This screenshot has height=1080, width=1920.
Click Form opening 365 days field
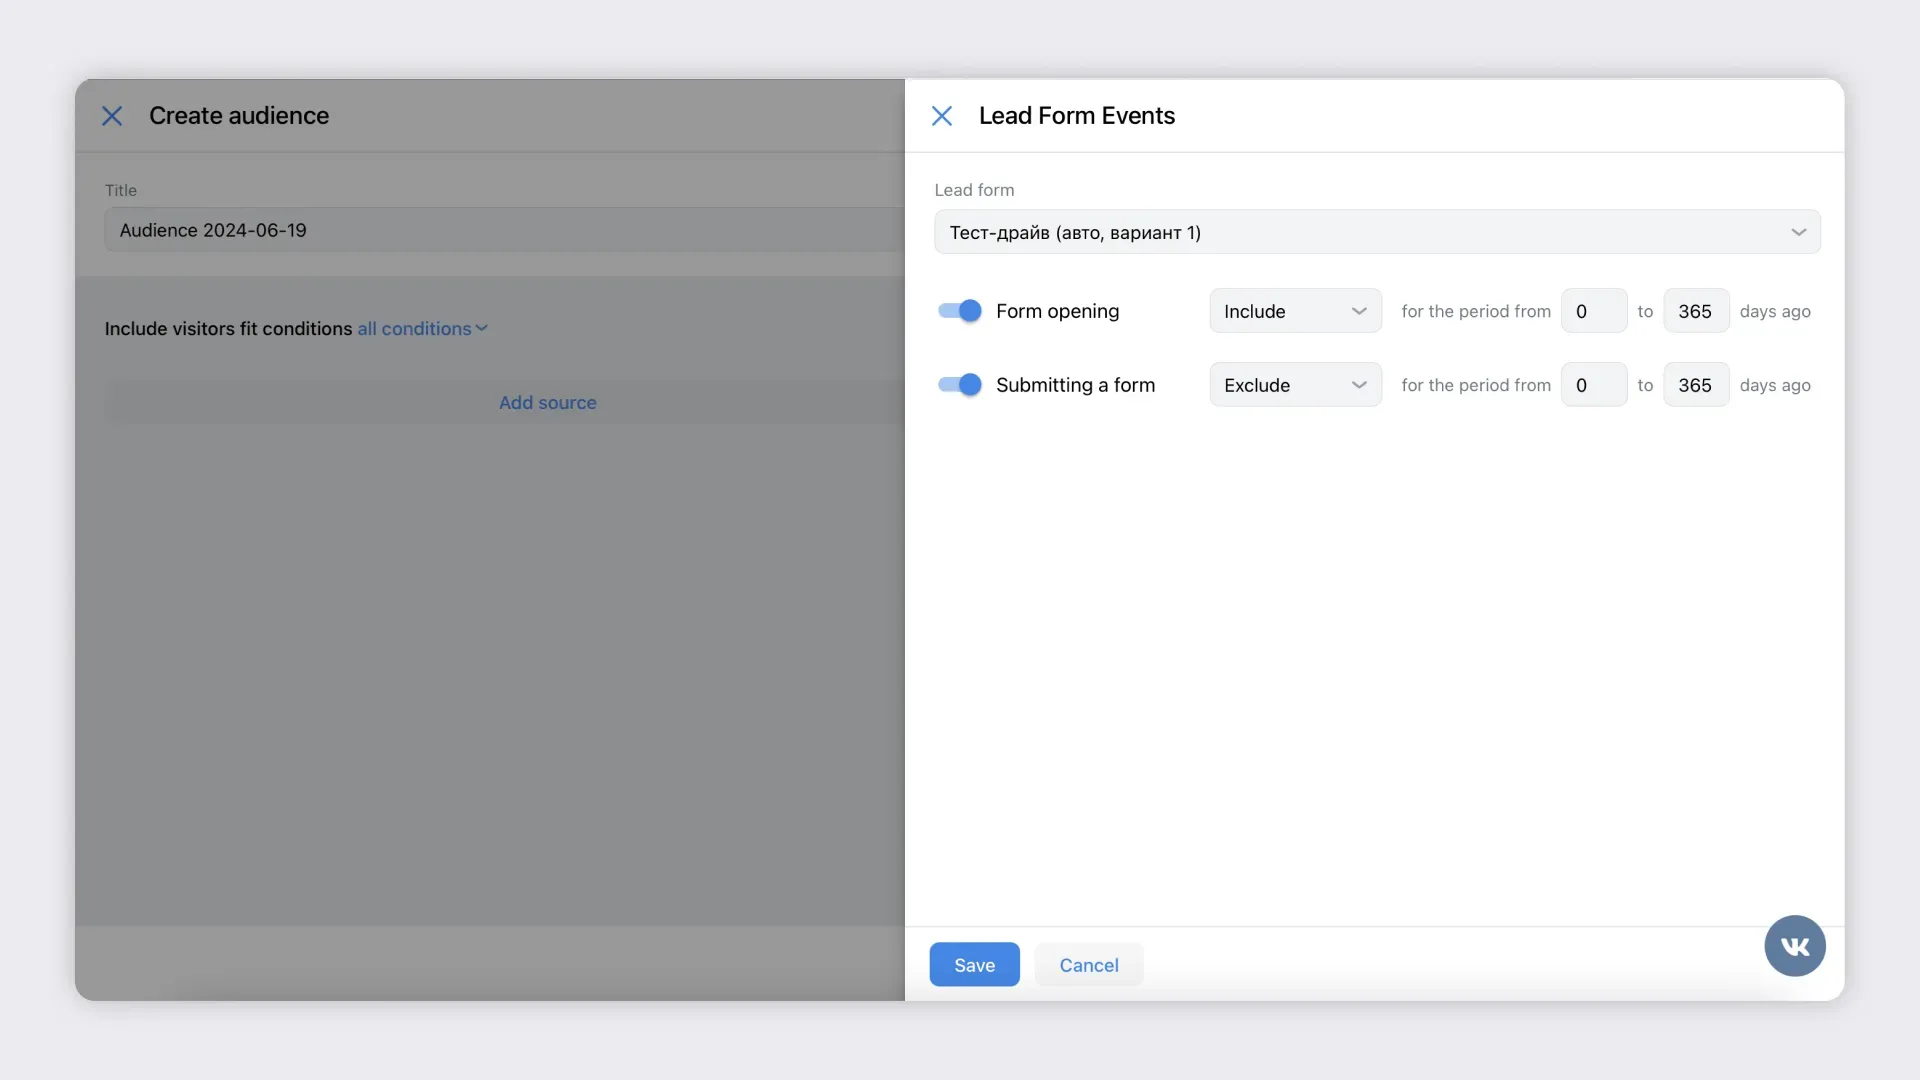(1695, 311)
